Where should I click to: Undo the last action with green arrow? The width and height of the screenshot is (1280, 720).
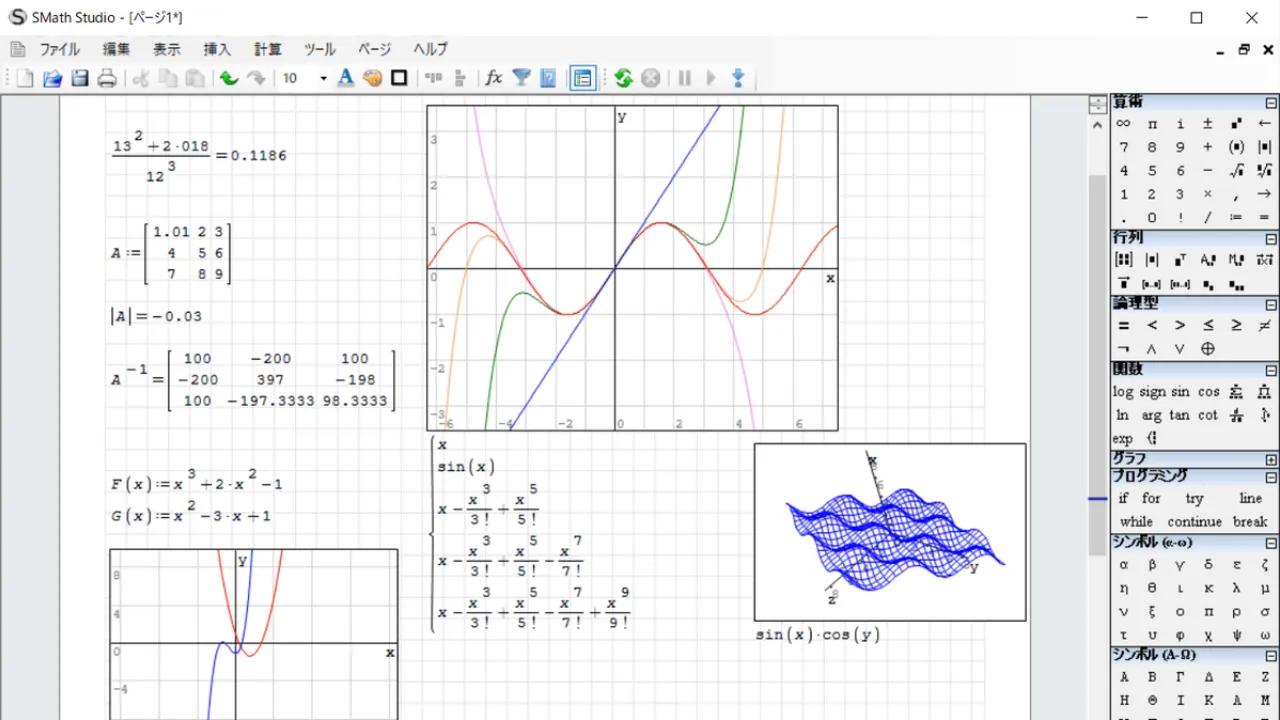(x=229, y=78)
